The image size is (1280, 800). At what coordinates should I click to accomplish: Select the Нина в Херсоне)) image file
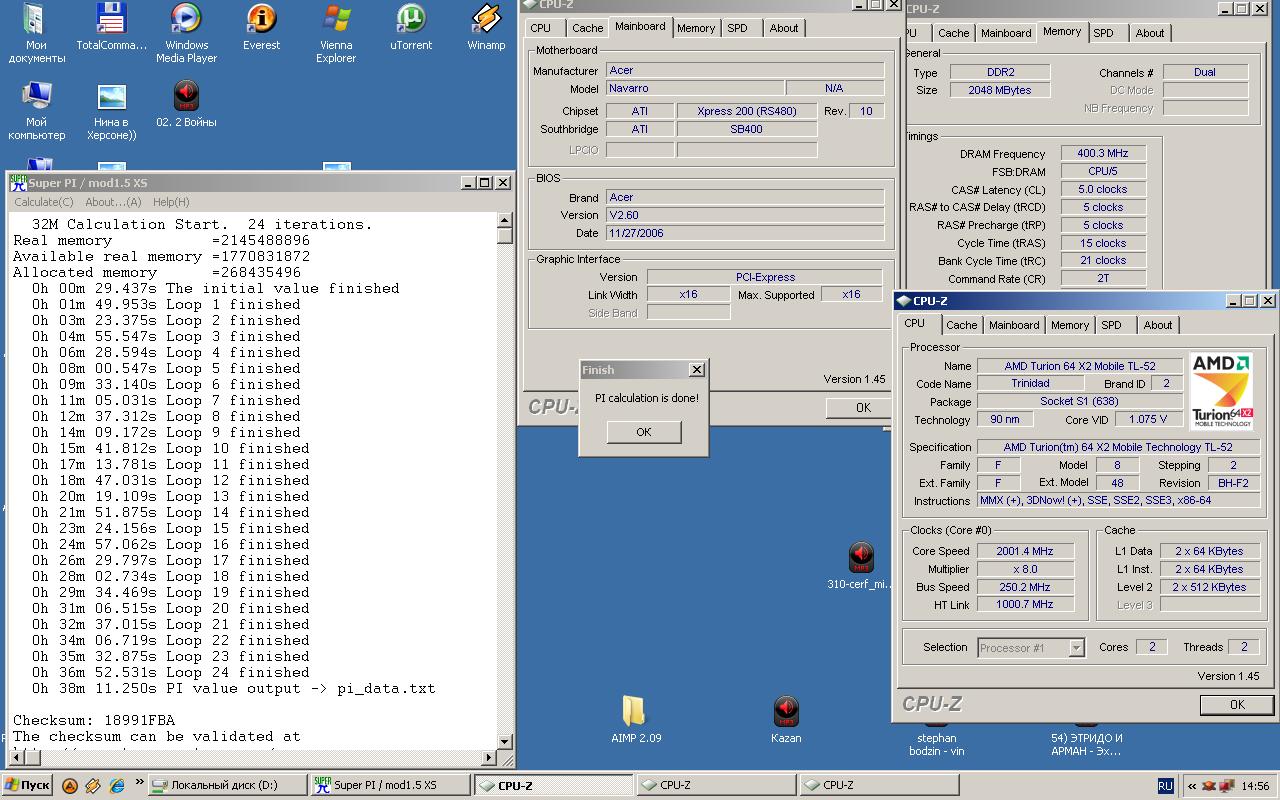click(x=111, y=111)
